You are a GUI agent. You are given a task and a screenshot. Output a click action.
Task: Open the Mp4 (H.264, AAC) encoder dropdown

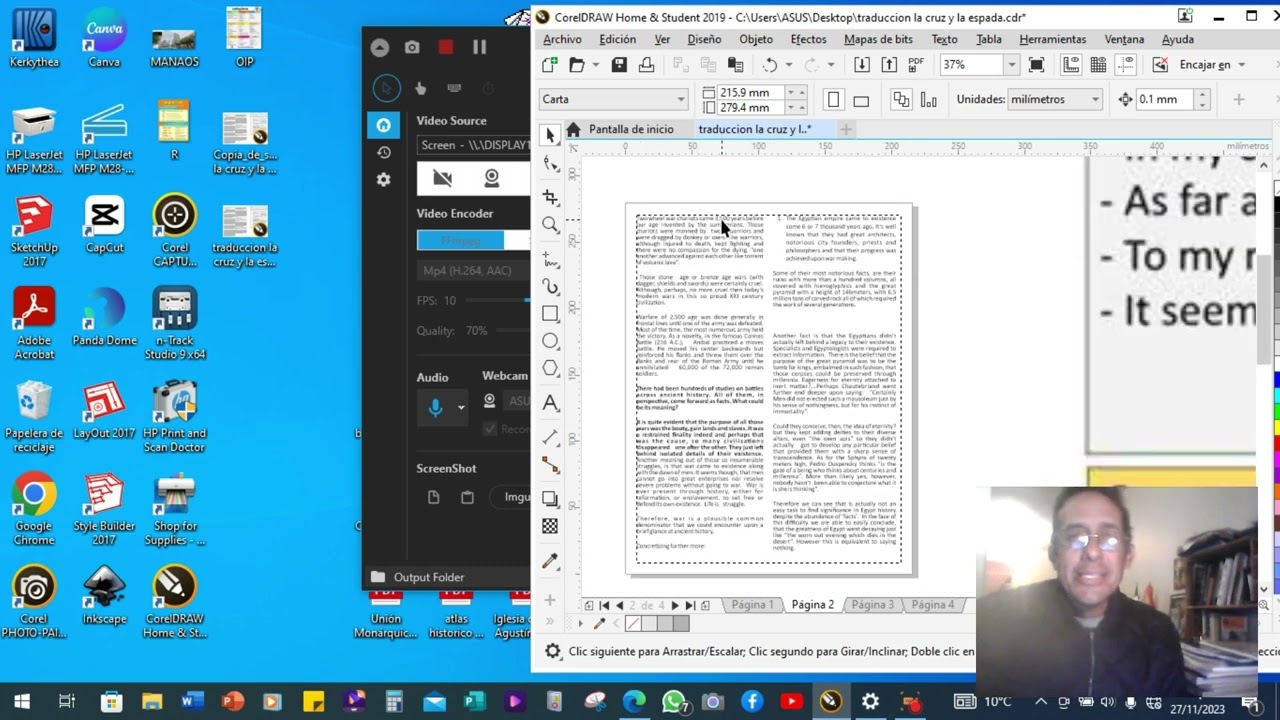coord(474,271)
